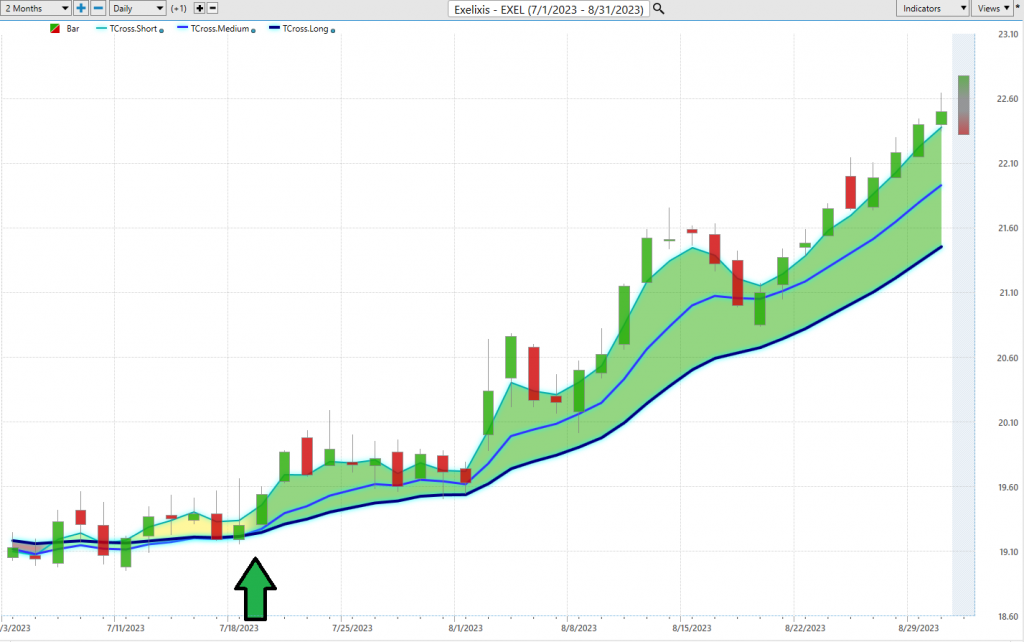1024x642 pixels.
Task: Click the 23.10 price axis label
Action: (1008, 34)
